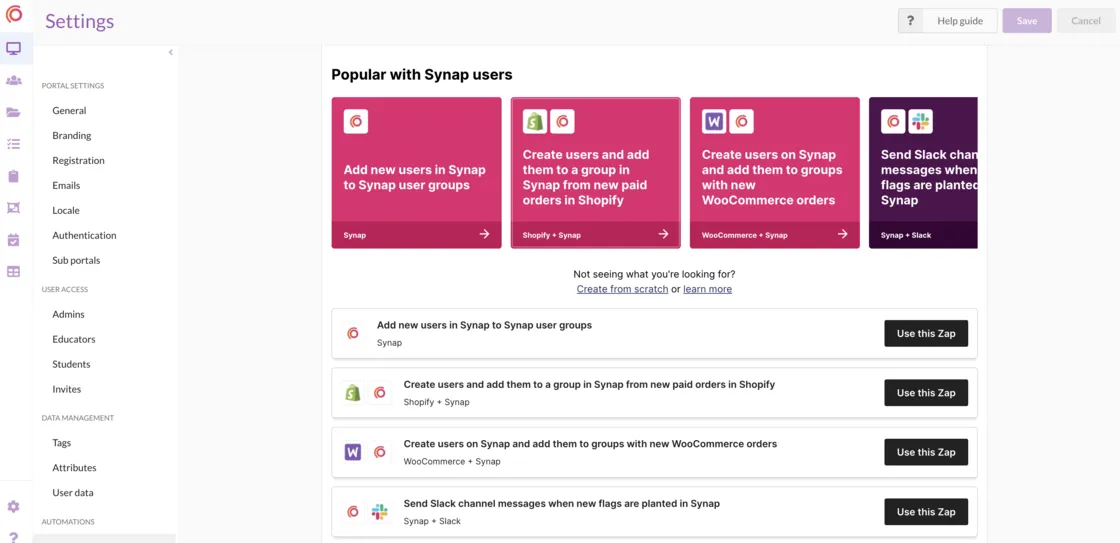The image size is (1120, 543).
Task: Open the folder icon in left rail
Action: (x=14, y=112)
